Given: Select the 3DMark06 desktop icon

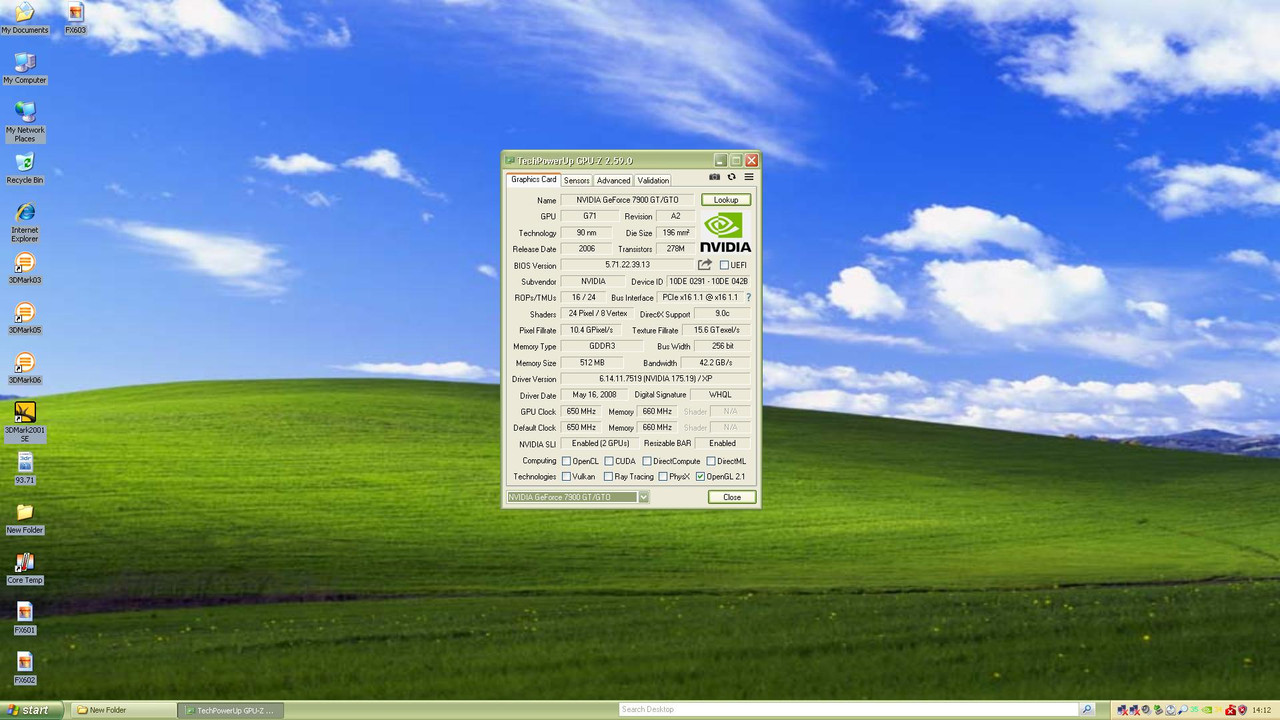Looking at the screenshot, I should pyautogui.click(x=25, y=369).
